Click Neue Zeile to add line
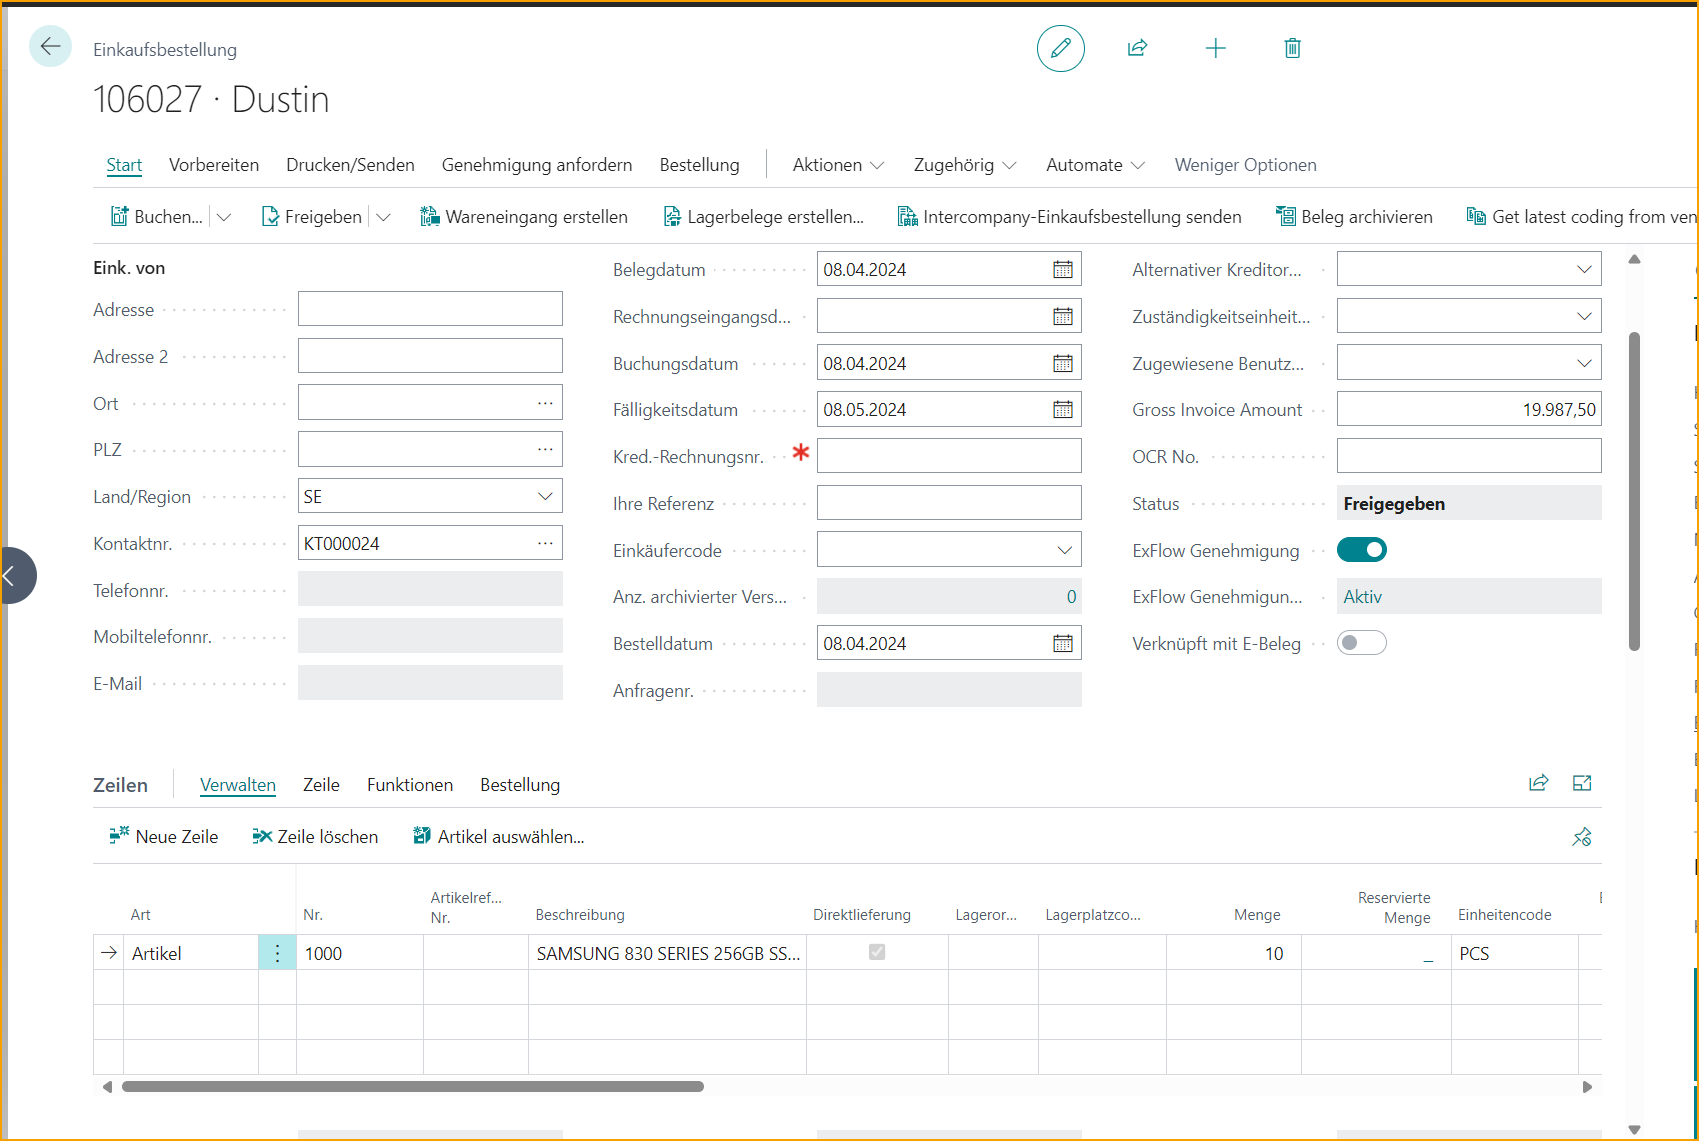Screen dimensions: 1699x1141 pyautogui.click(x=164, y=837)
